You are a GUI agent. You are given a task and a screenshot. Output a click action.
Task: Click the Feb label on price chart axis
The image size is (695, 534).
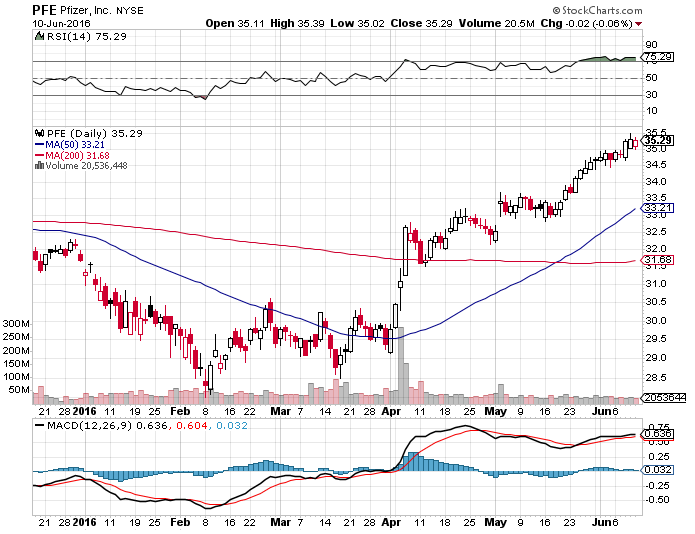[x=180, y=411]
